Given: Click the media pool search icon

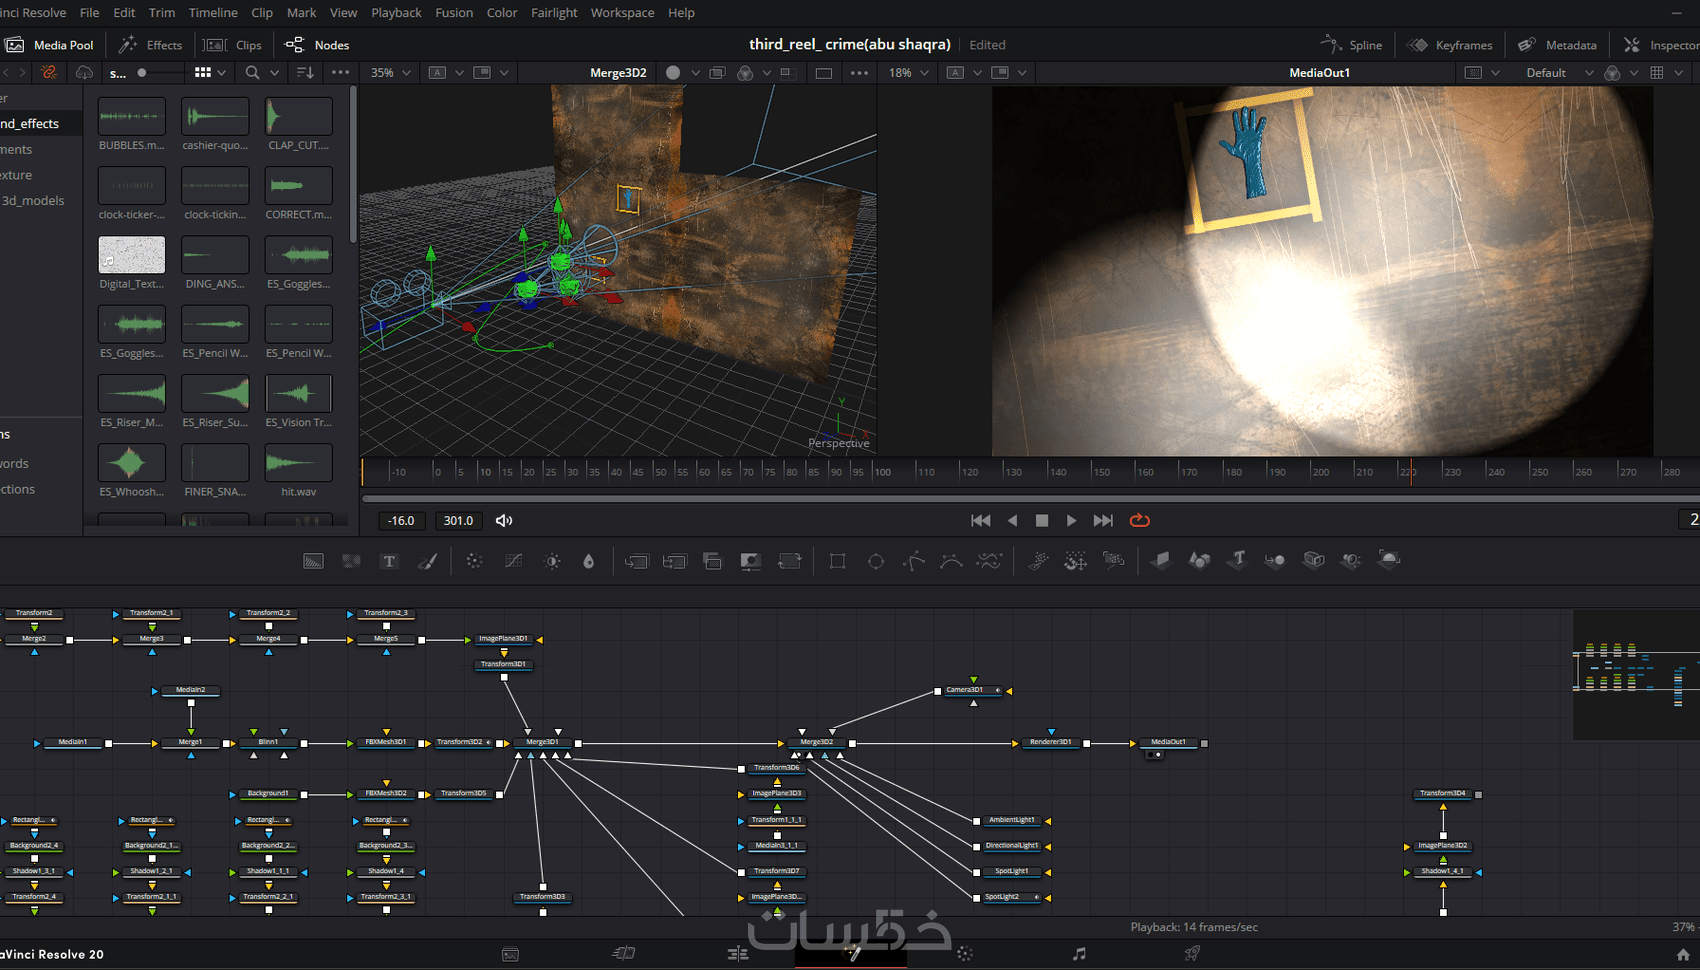Looking at the screenshot, I should pos(252,72).
